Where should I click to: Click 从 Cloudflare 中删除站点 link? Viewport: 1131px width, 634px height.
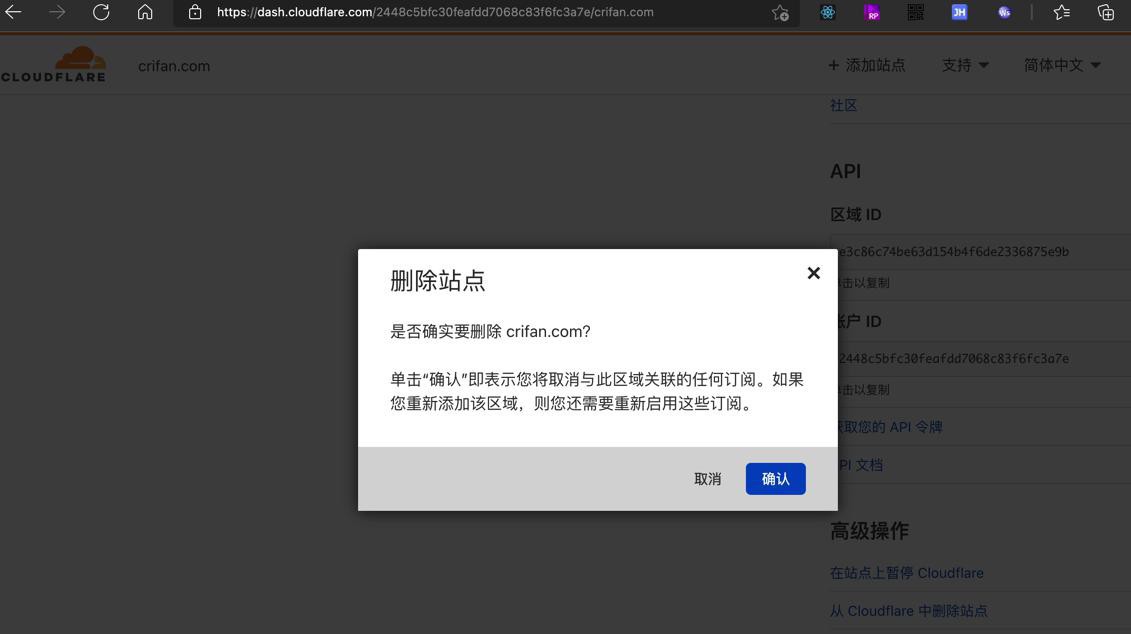pos(908,611)
